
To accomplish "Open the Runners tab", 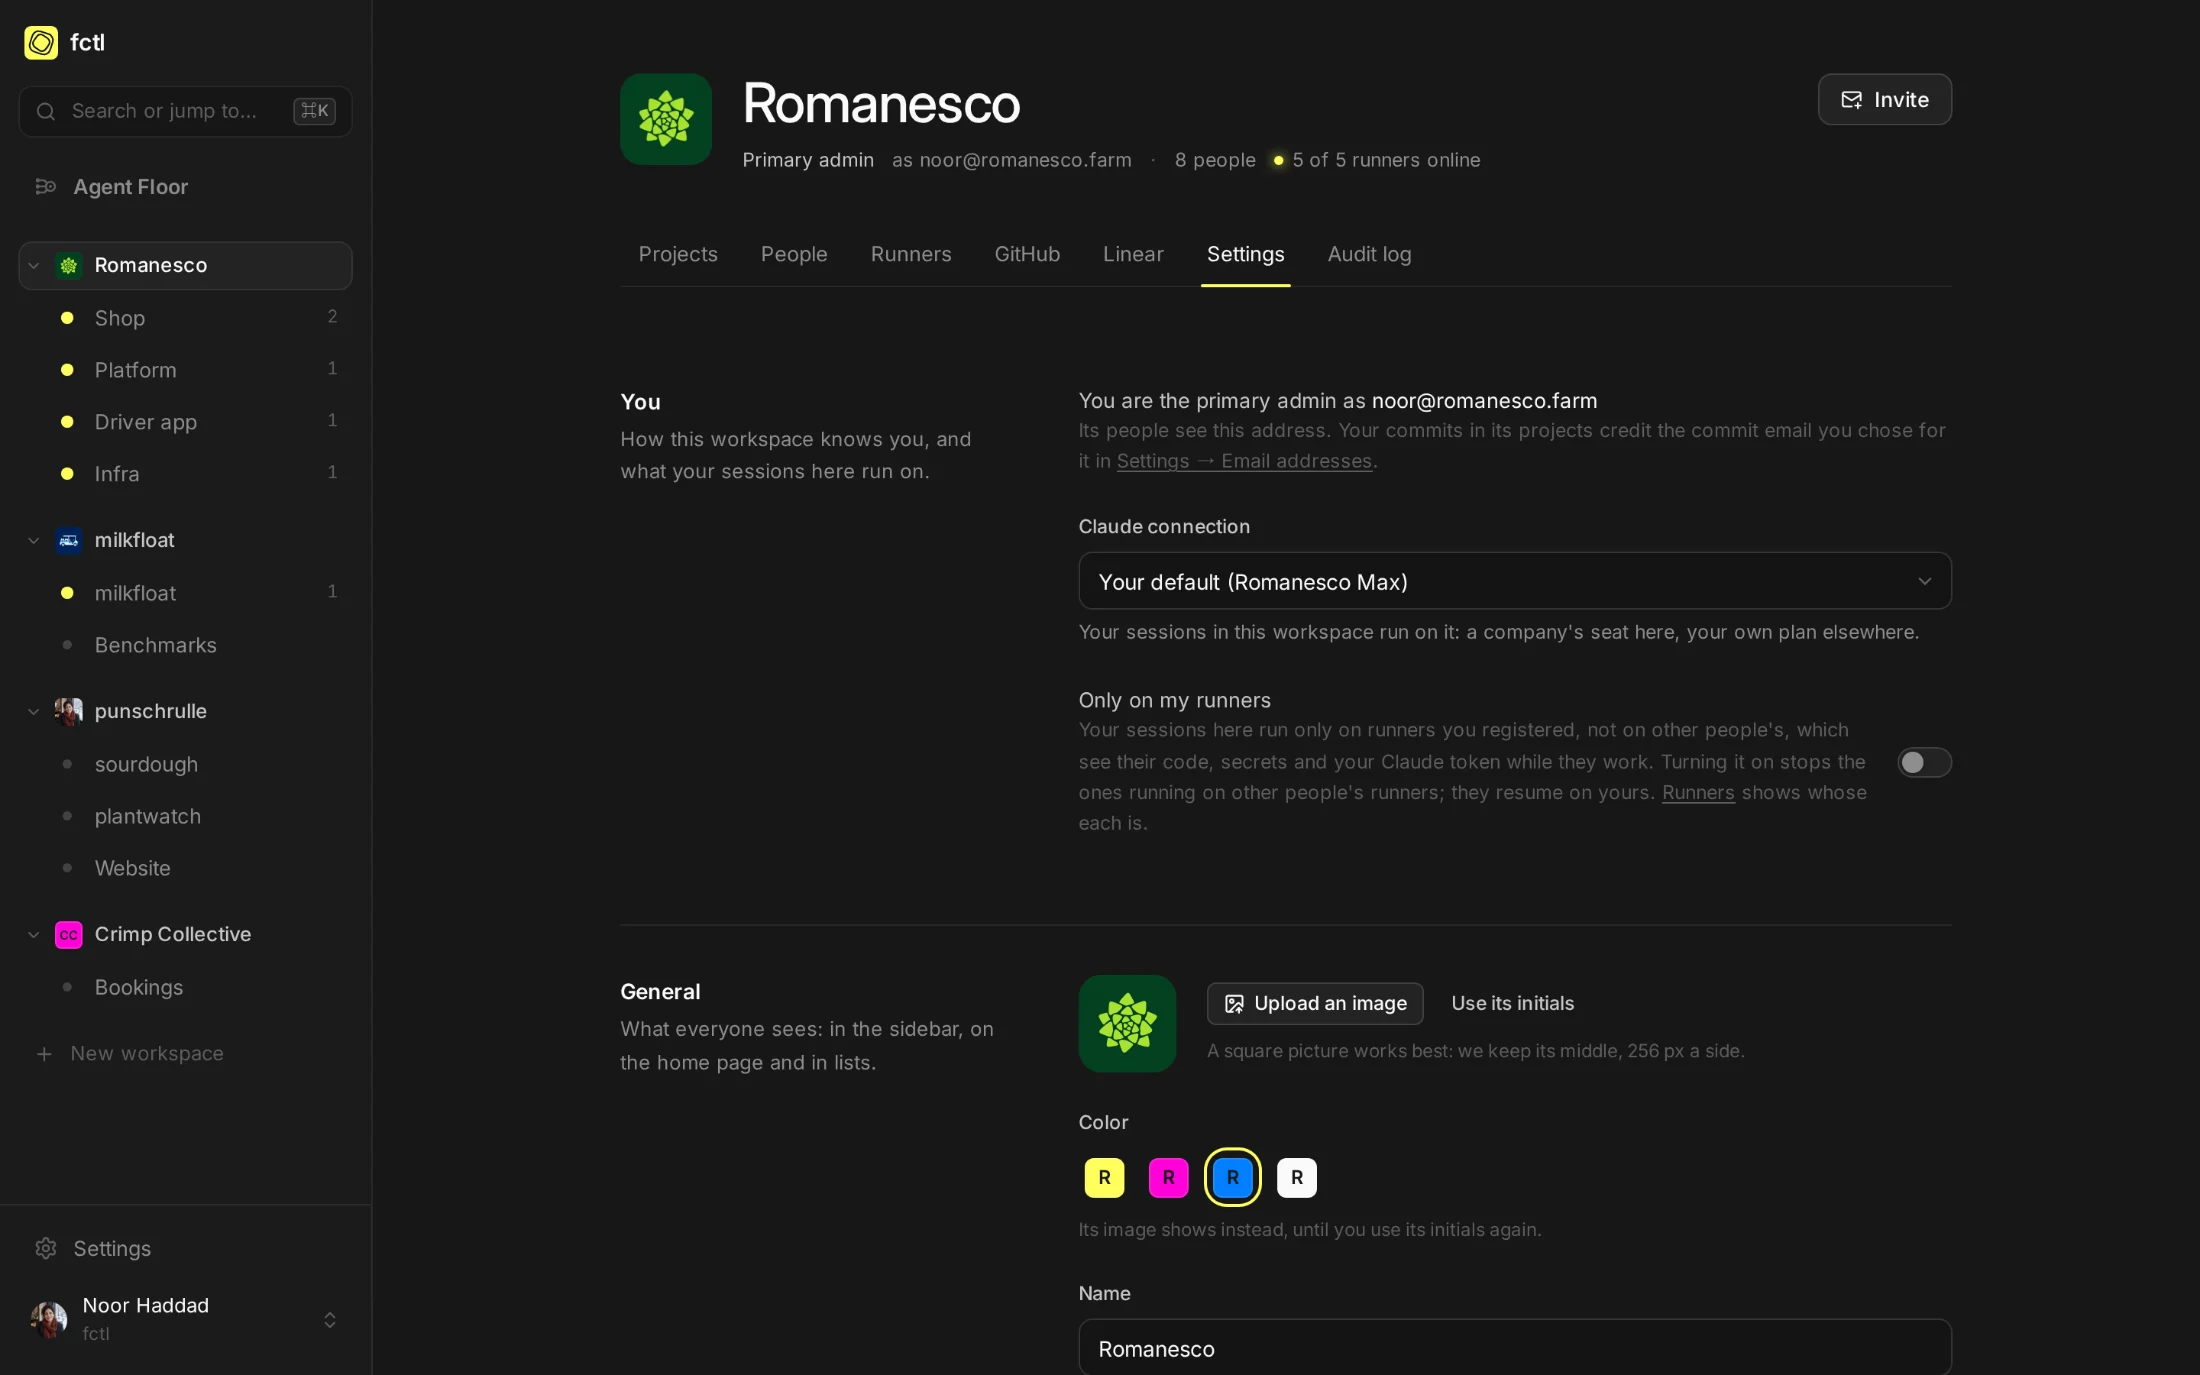I will [x=911, y=254].
